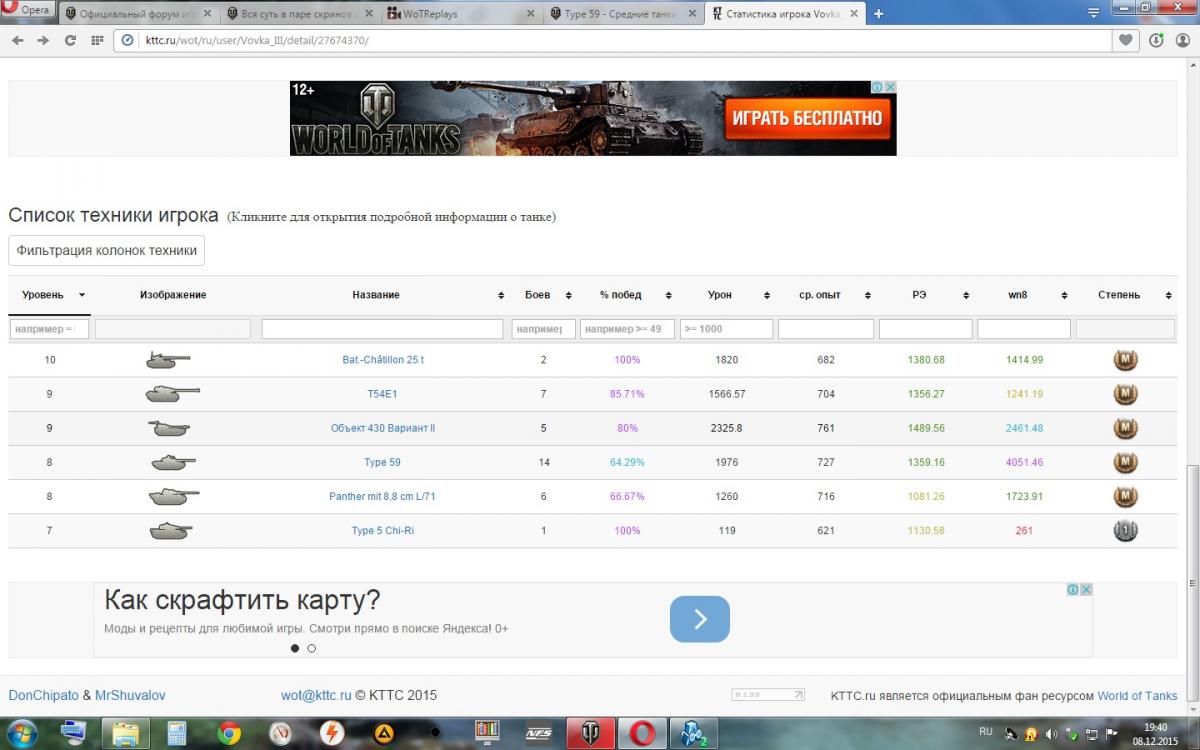1200x750 pixels.
Task: Open the tab list menu icon
Action: (1094, 14)
